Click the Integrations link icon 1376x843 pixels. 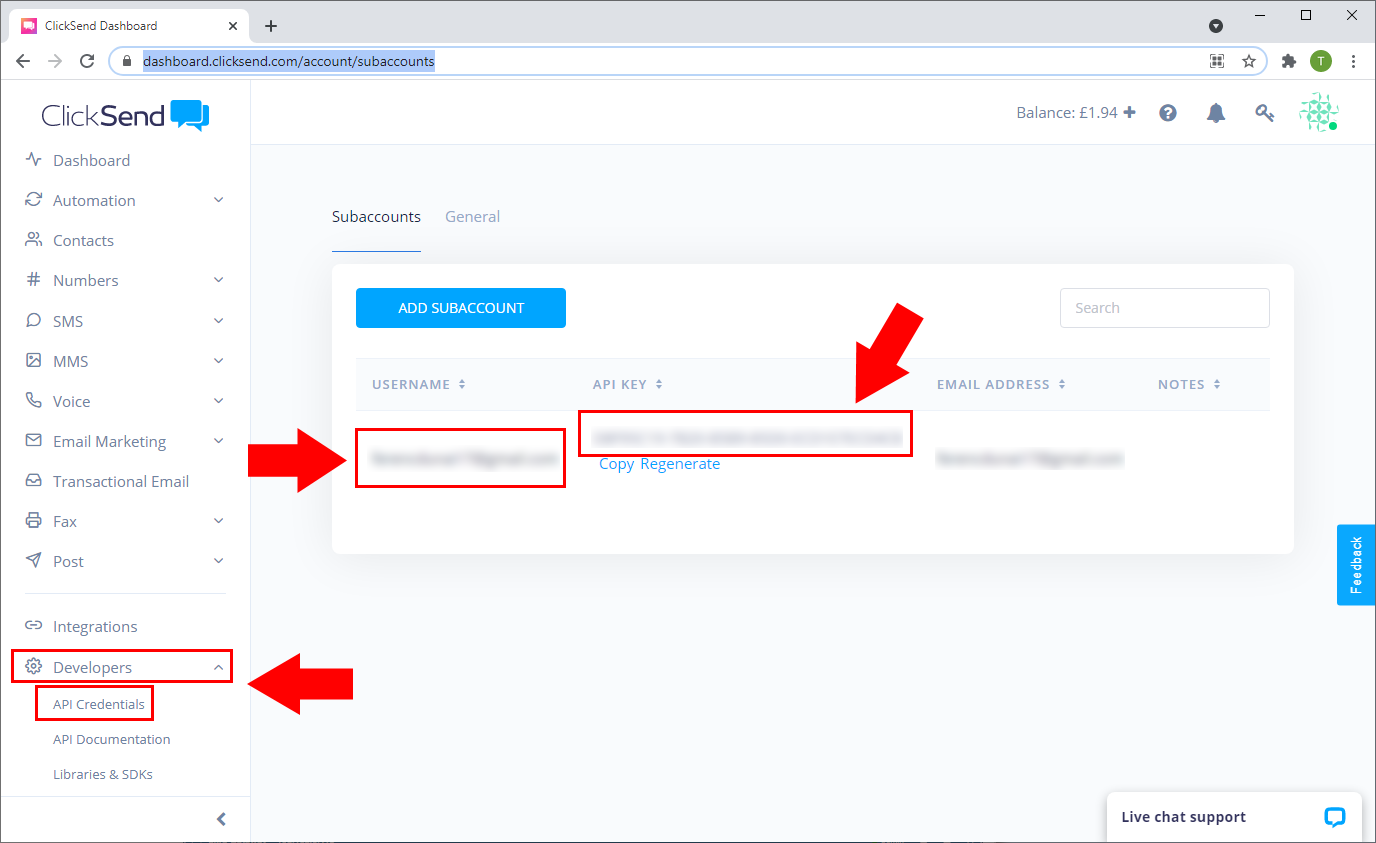click(34, 625)
